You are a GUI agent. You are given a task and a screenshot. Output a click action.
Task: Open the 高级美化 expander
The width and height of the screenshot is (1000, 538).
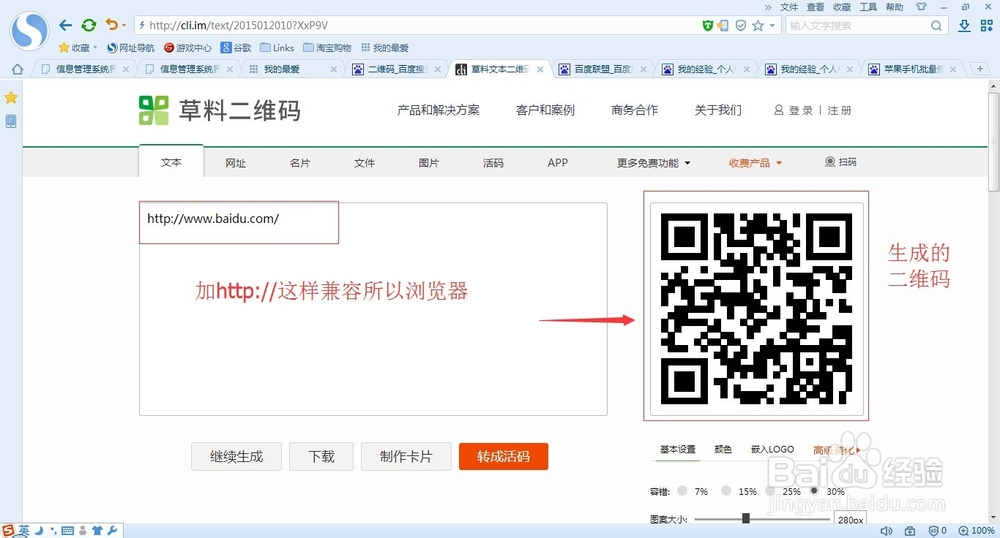tap(836, 450)
